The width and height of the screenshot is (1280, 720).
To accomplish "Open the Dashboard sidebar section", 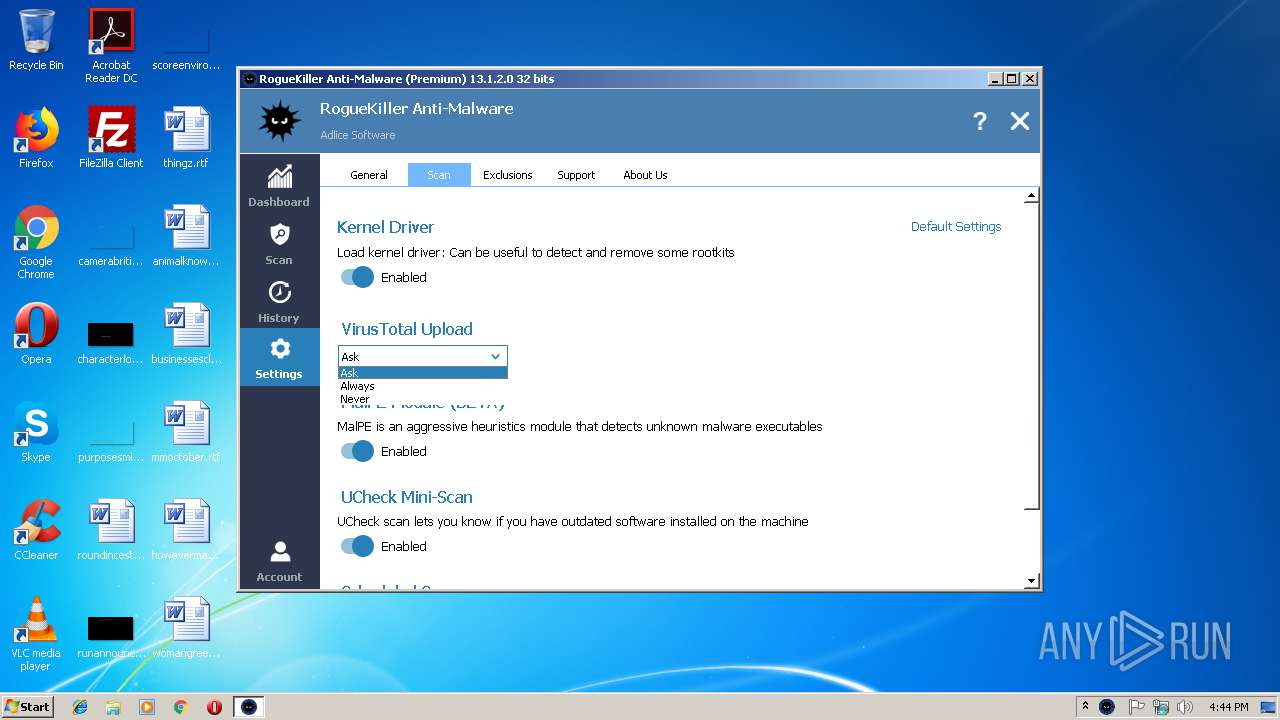I will 279,186.
